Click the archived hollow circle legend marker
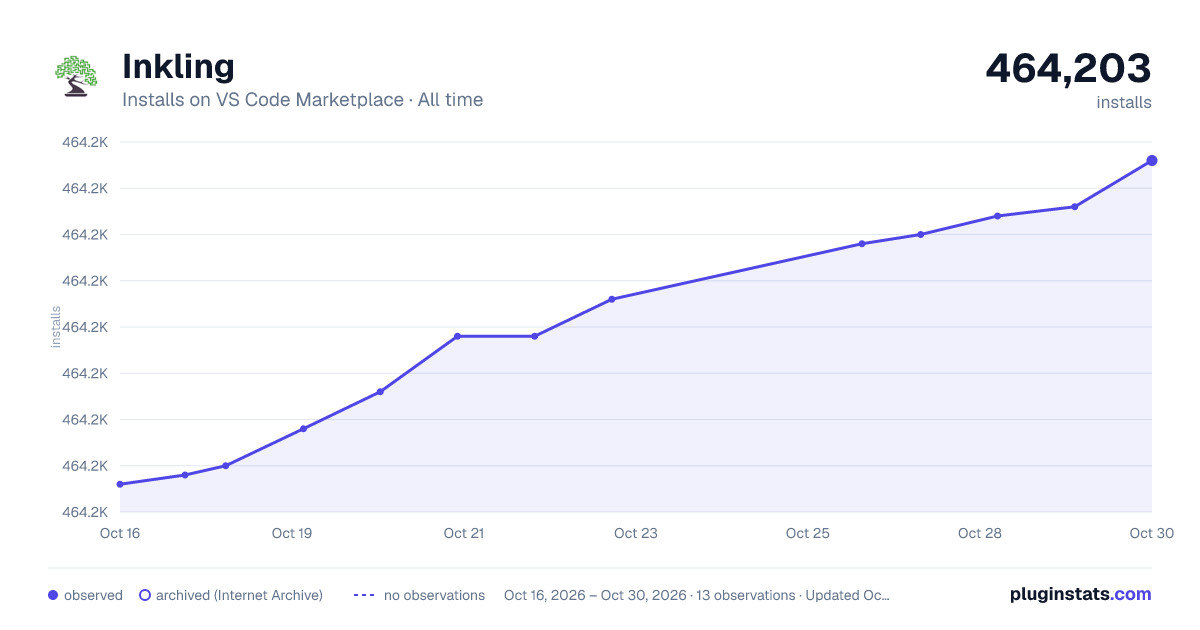The image size is (1200, 630). [145, 595]
